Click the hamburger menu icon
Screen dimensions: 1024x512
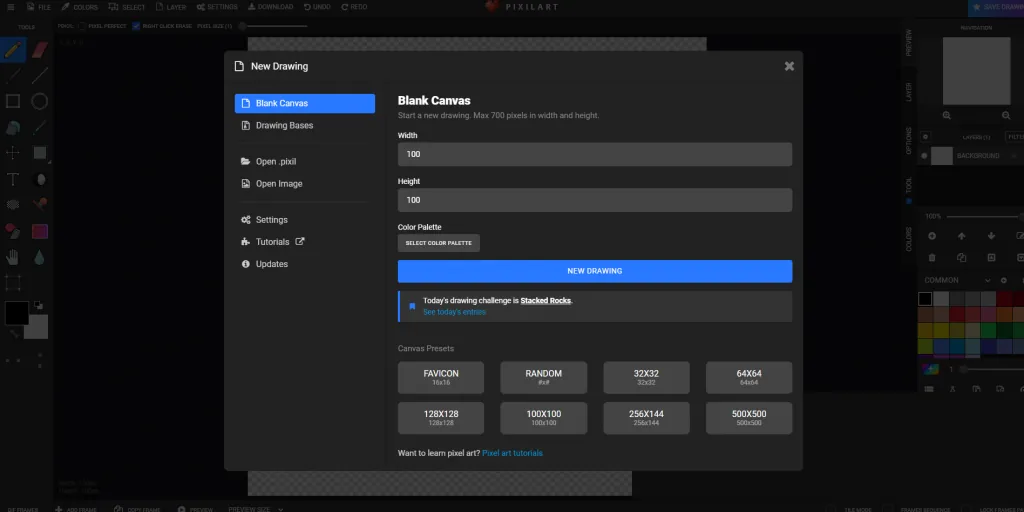tap(10, 7)
